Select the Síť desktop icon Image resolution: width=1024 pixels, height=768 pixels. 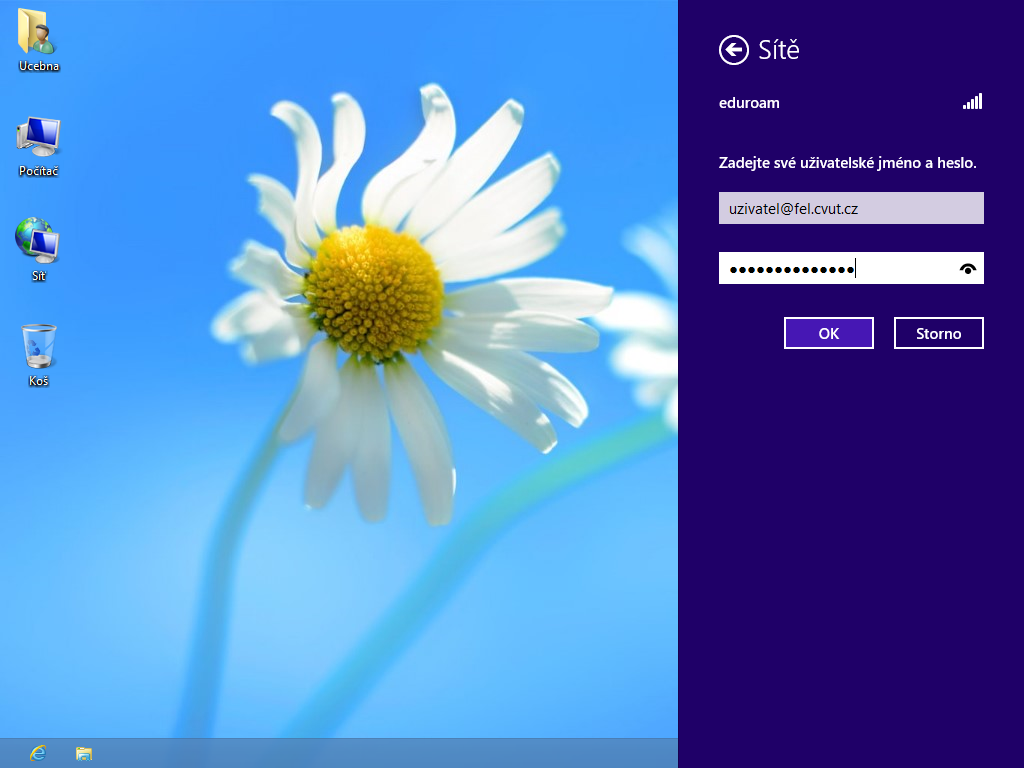click(x=38, y=249)
